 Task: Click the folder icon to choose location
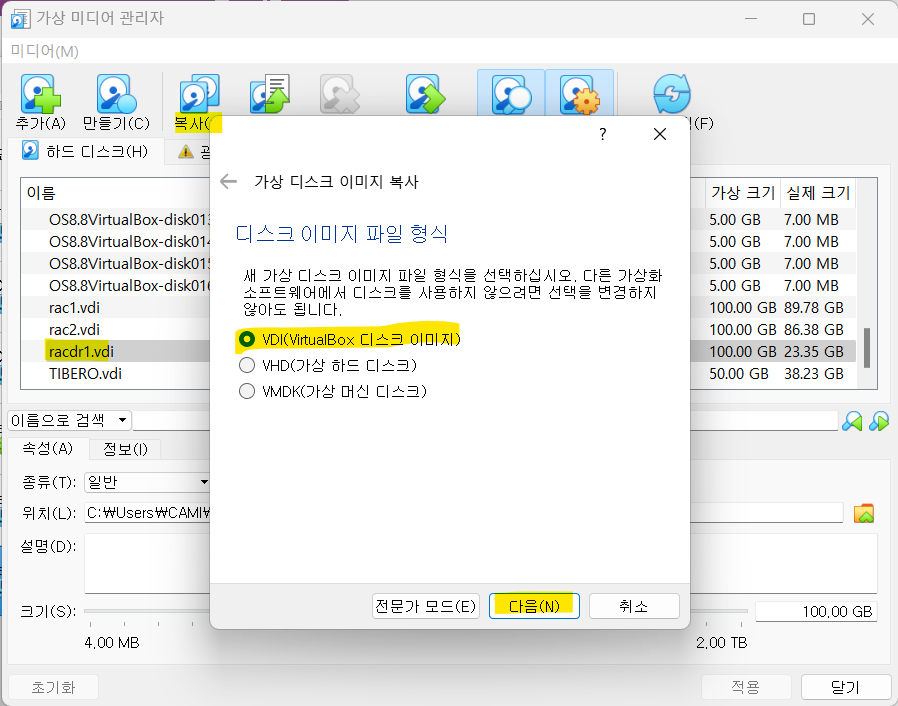coord(864,514)
